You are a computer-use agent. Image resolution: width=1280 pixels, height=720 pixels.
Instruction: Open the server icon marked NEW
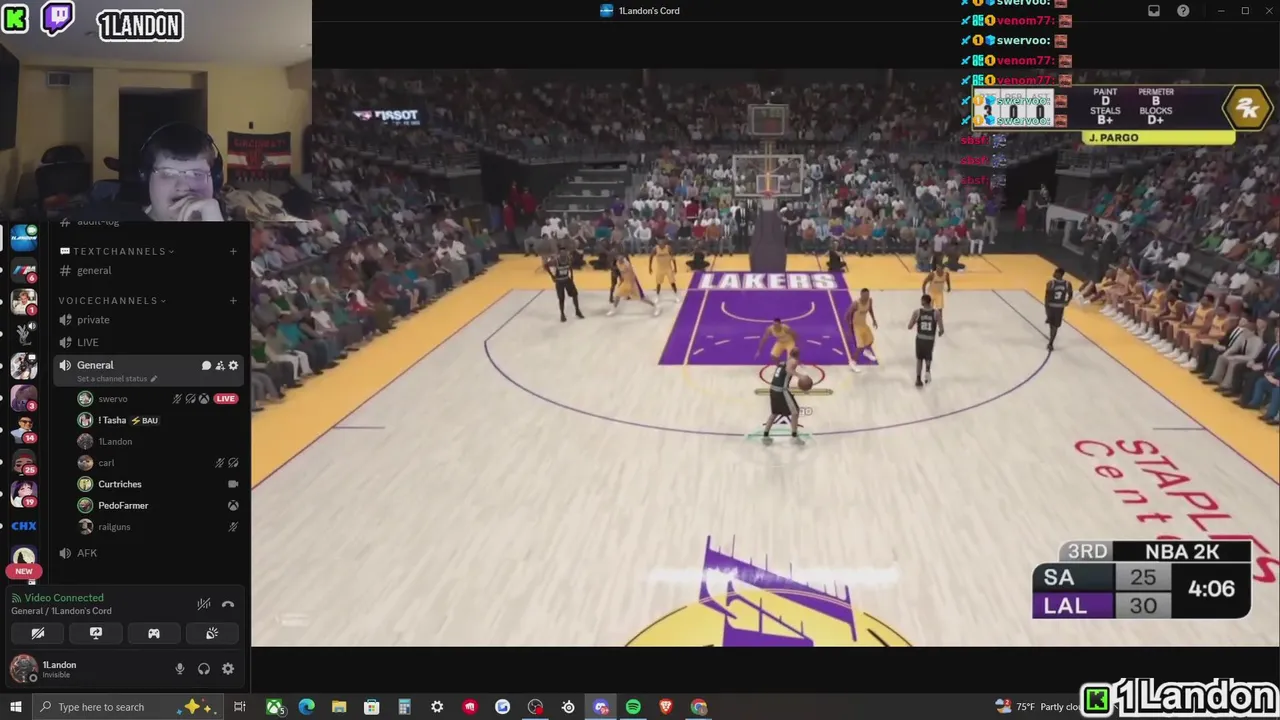coord(24,561)
